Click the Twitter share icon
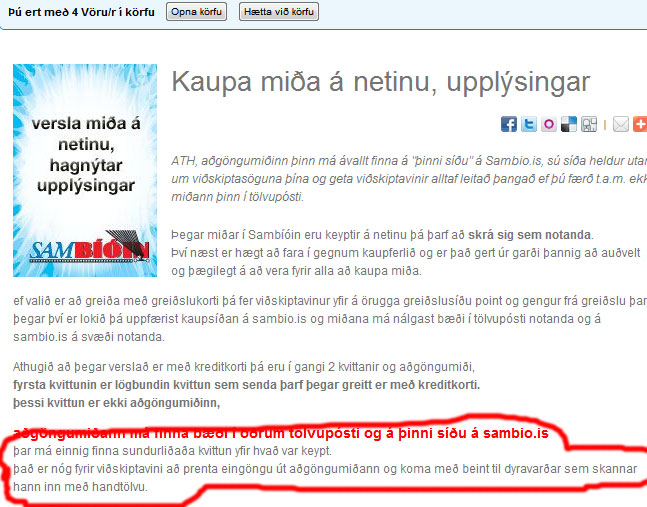This screenshot has width=647, height=507. point(529,124)
